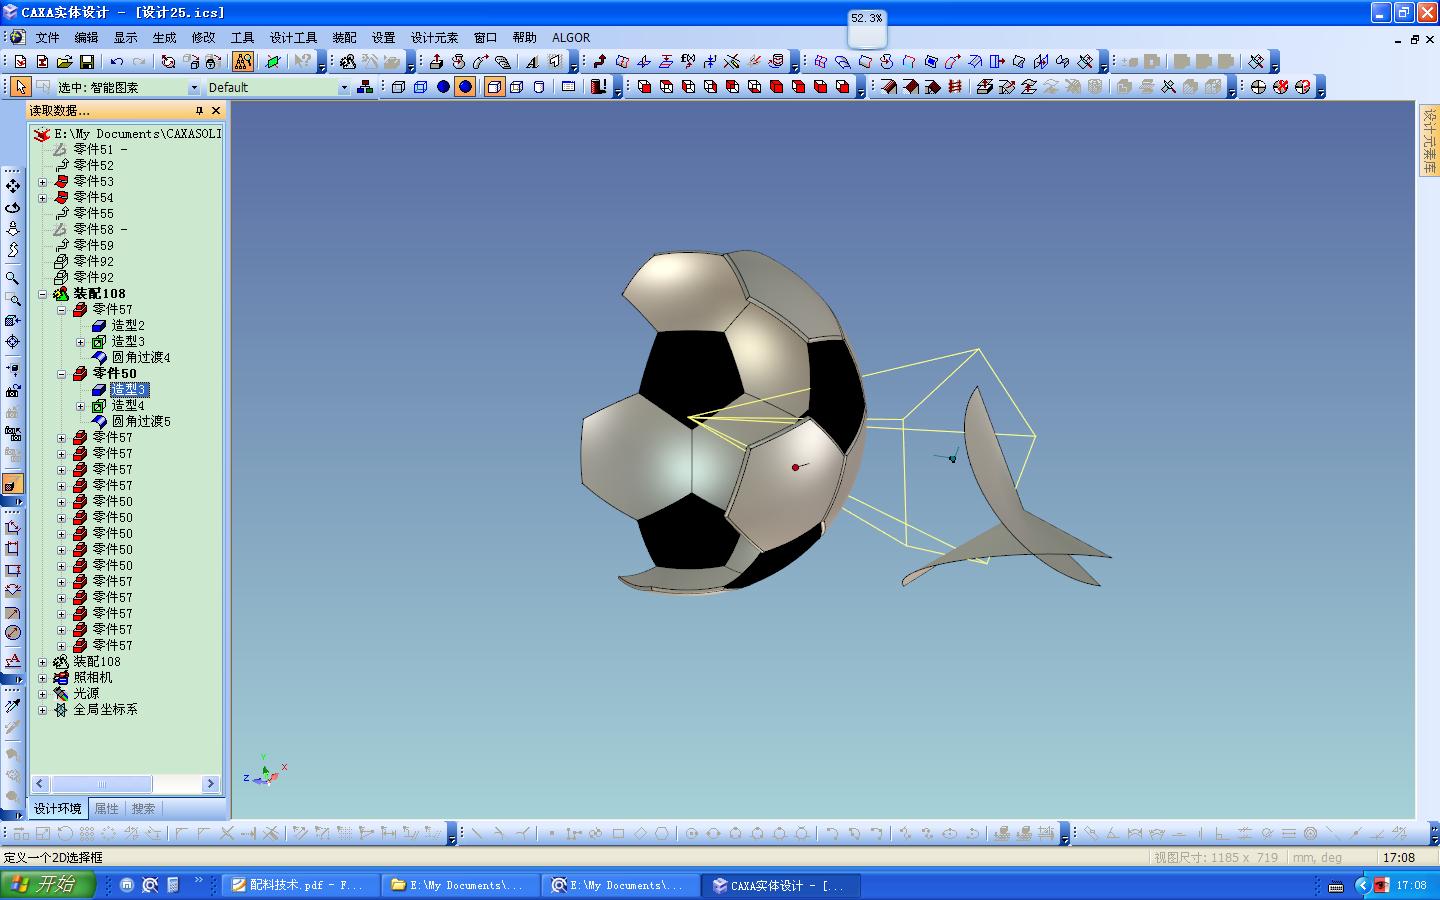The height and width of the screenshot is (900, 1440).
Task: Click the orbit rotate view tool
Action: 13,207
